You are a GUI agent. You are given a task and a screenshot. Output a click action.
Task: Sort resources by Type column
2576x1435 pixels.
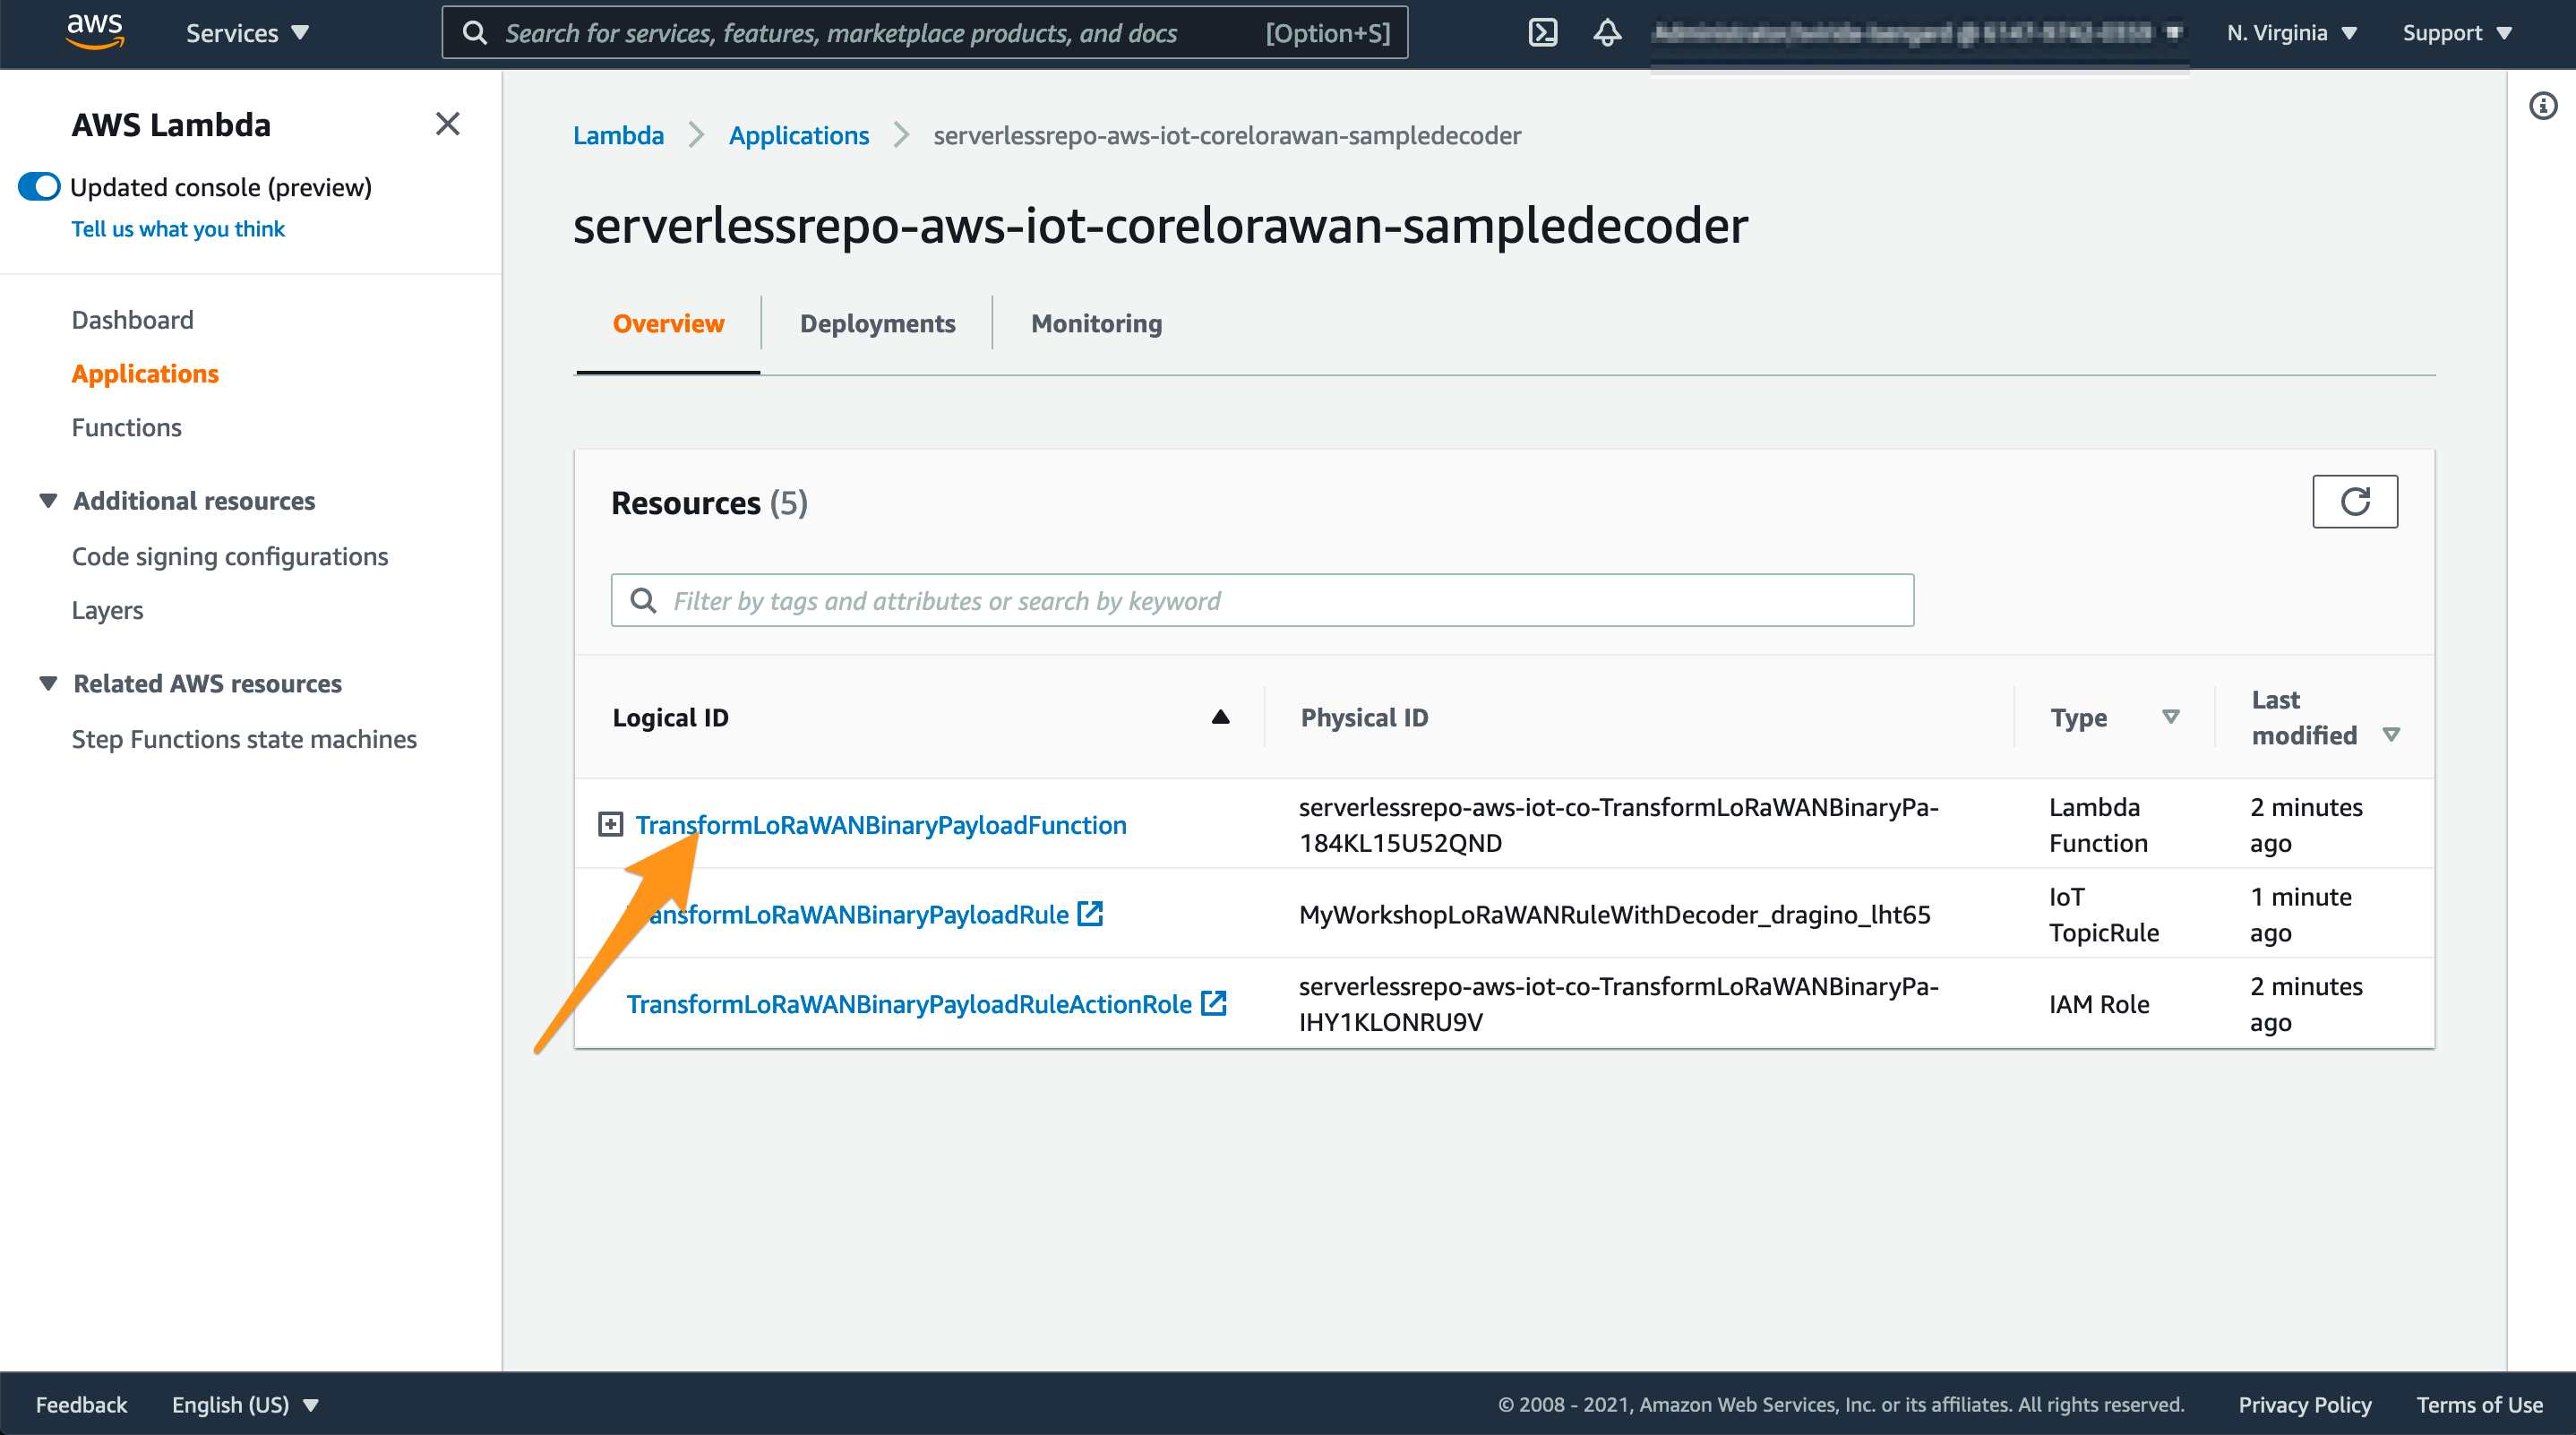pyautogui.click(x=2170, y=717)
